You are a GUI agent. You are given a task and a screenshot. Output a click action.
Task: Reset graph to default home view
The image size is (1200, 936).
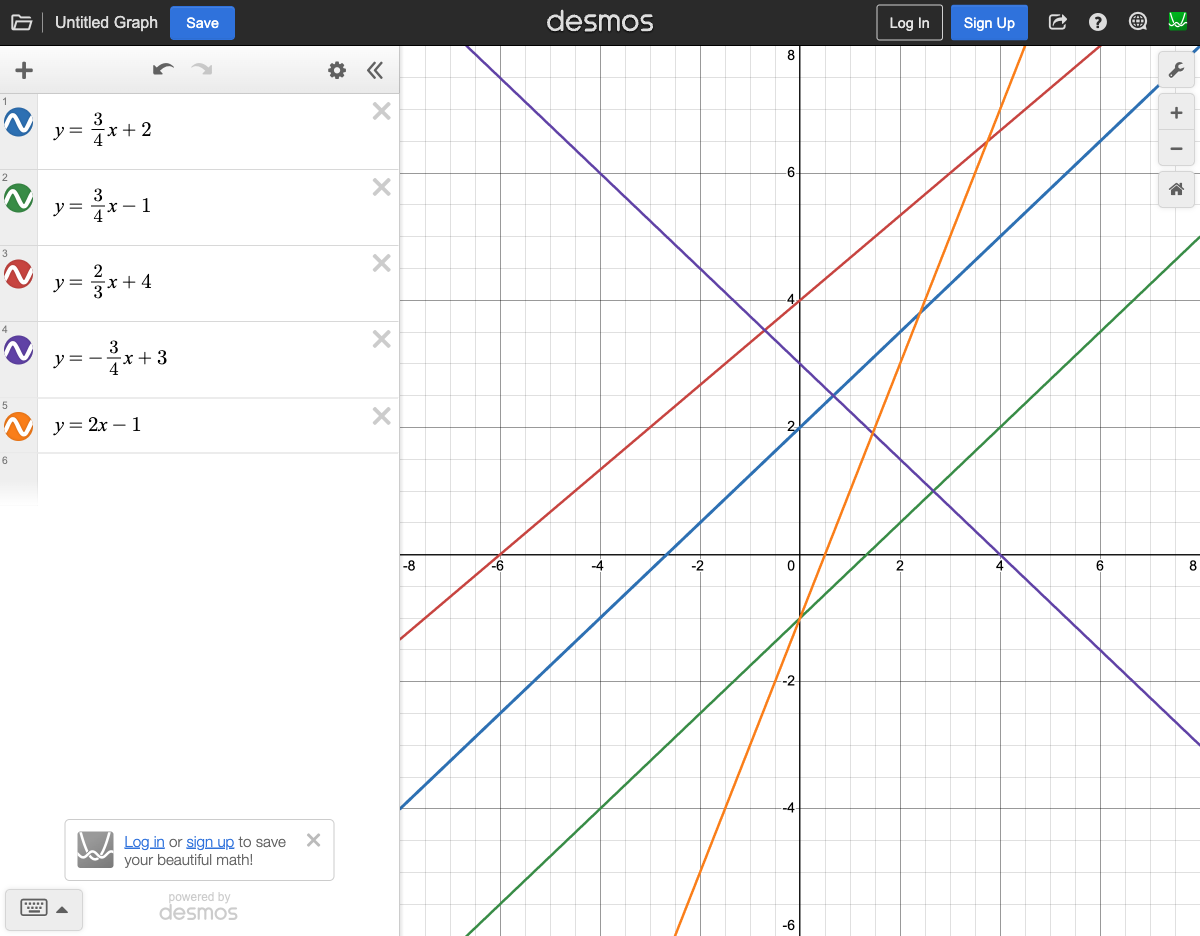click(x=1176, y=189)
